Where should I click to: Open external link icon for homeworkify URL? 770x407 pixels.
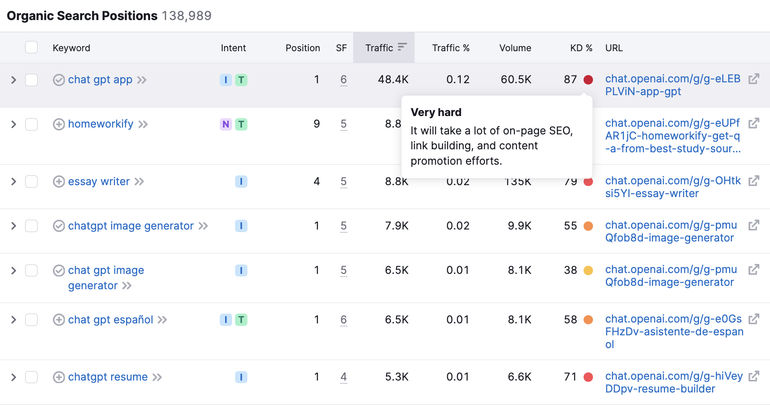coord(753,123)
